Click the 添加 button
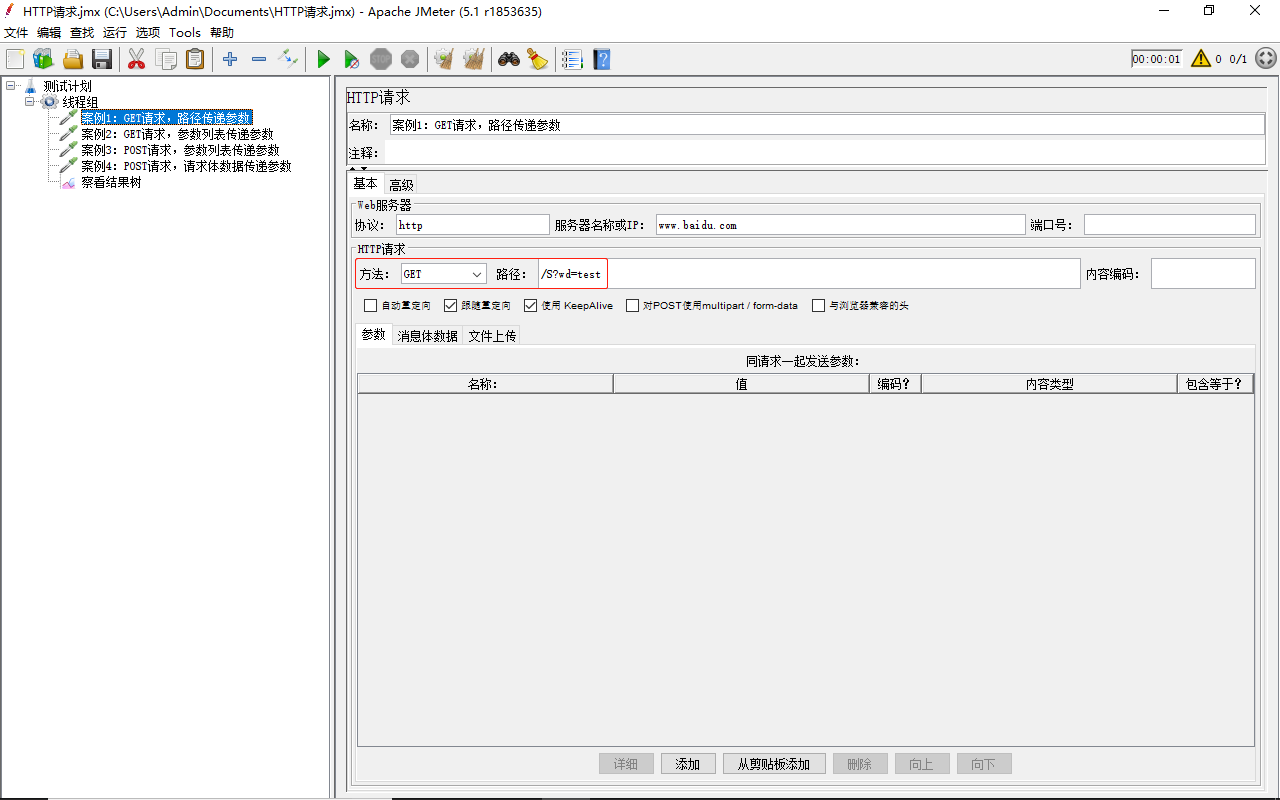 tap(688, 764)
